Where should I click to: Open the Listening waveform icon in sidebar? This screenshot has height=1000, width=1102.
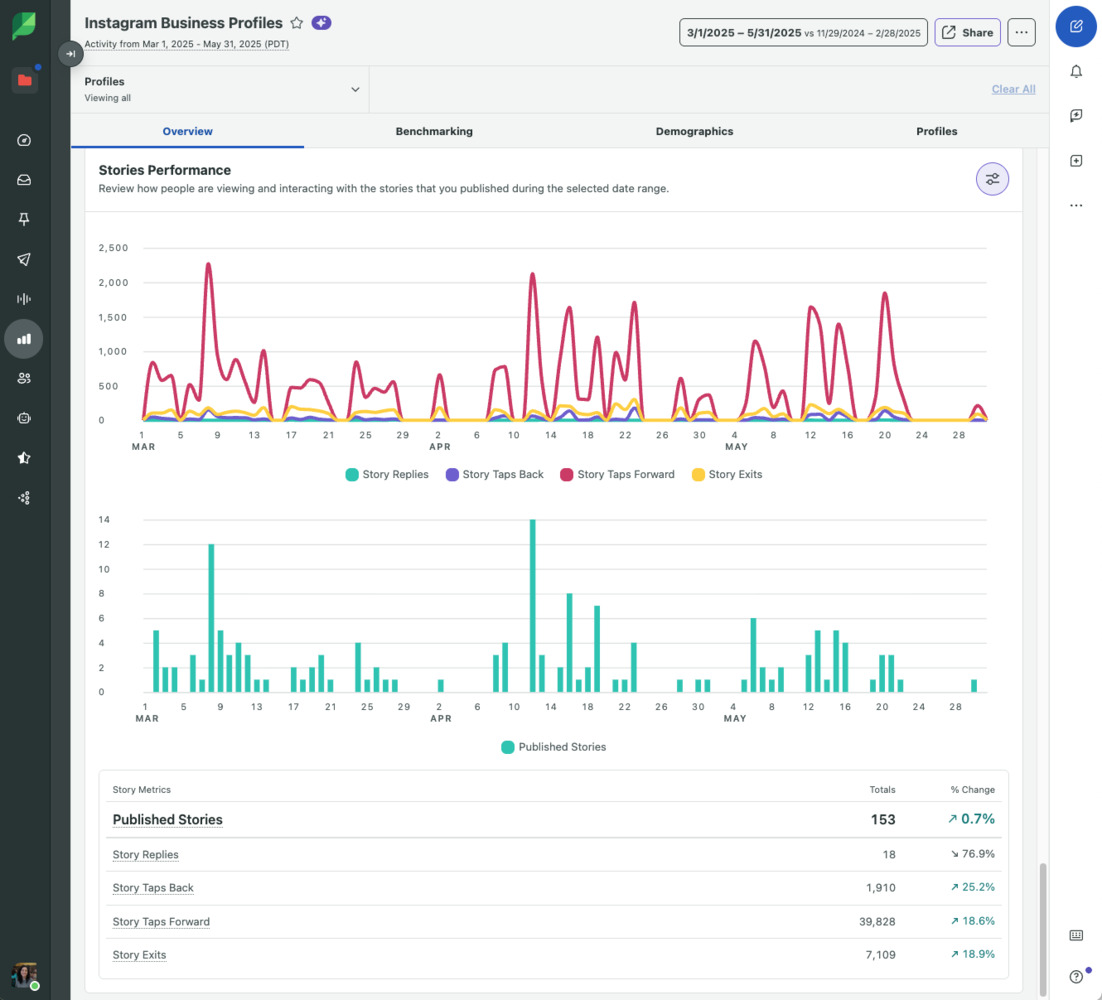click(24, 298)
